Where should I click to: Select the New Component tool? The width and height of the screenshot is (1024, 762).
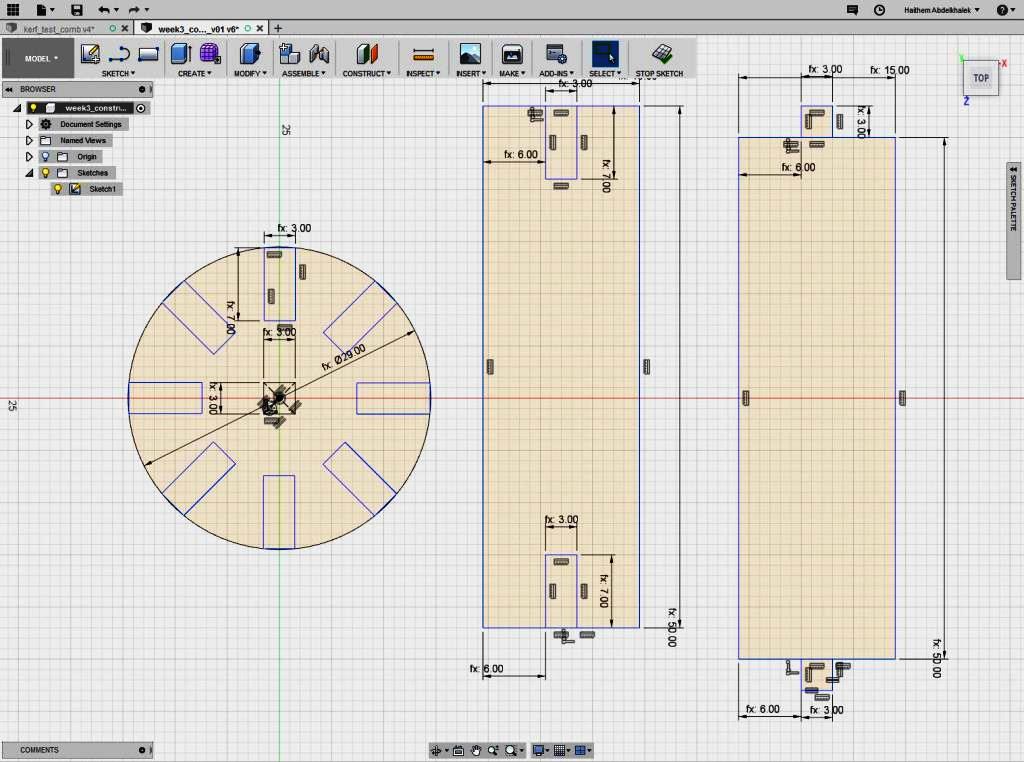point(289,54)
